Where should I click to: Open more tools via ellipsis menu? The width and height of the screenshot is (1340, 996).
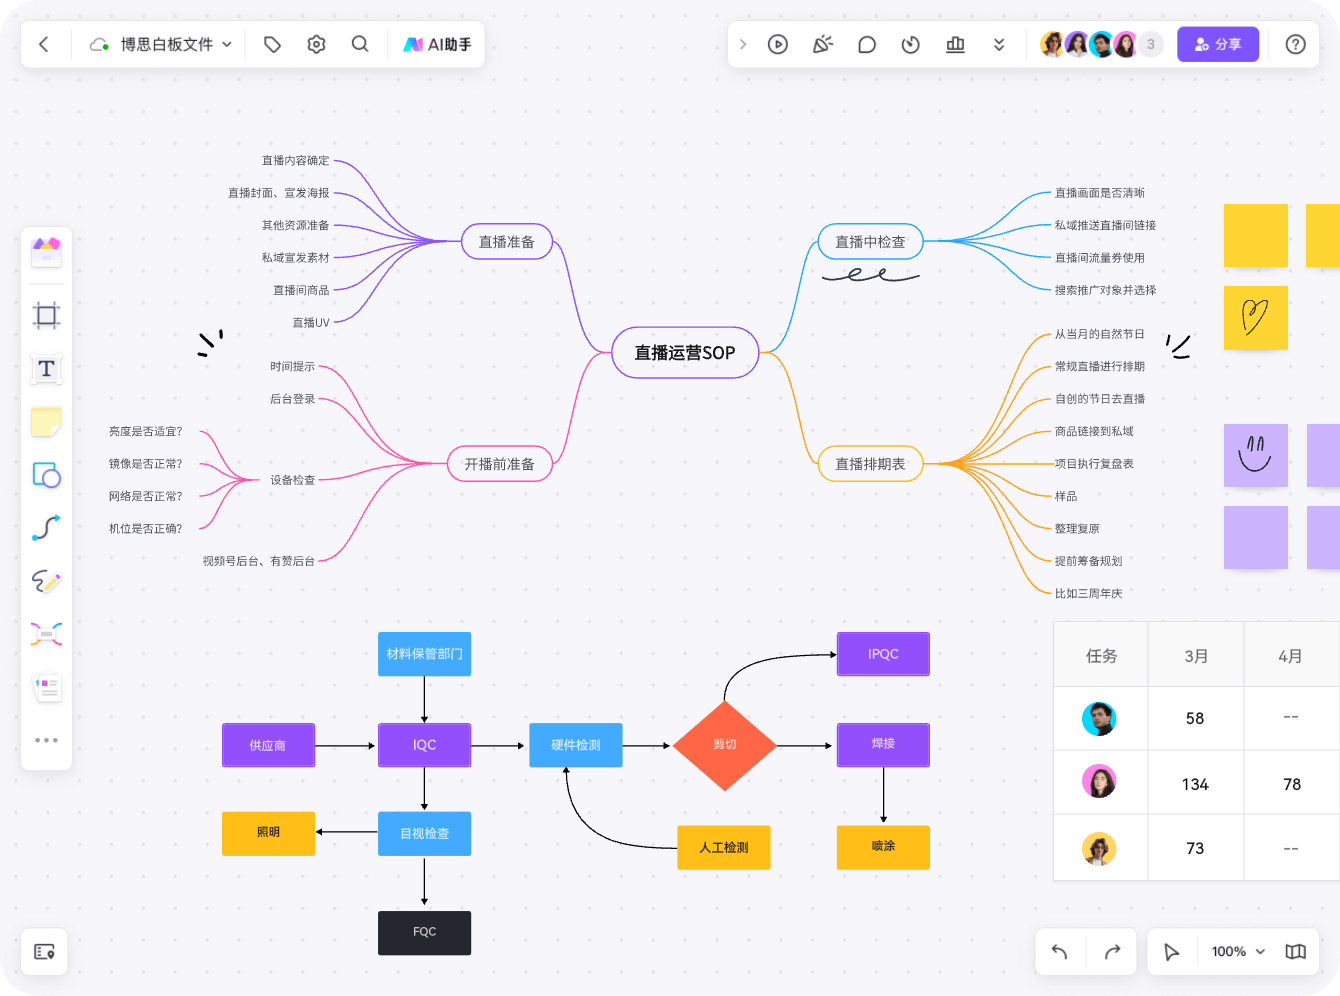(x=46, y=739)
